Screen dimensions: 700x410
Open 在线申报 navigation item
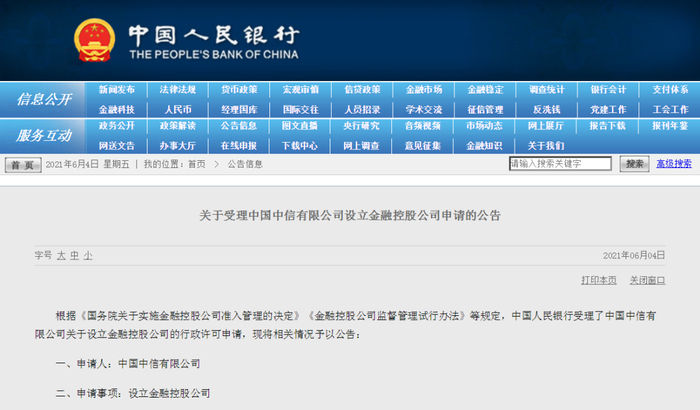point(239,146)
